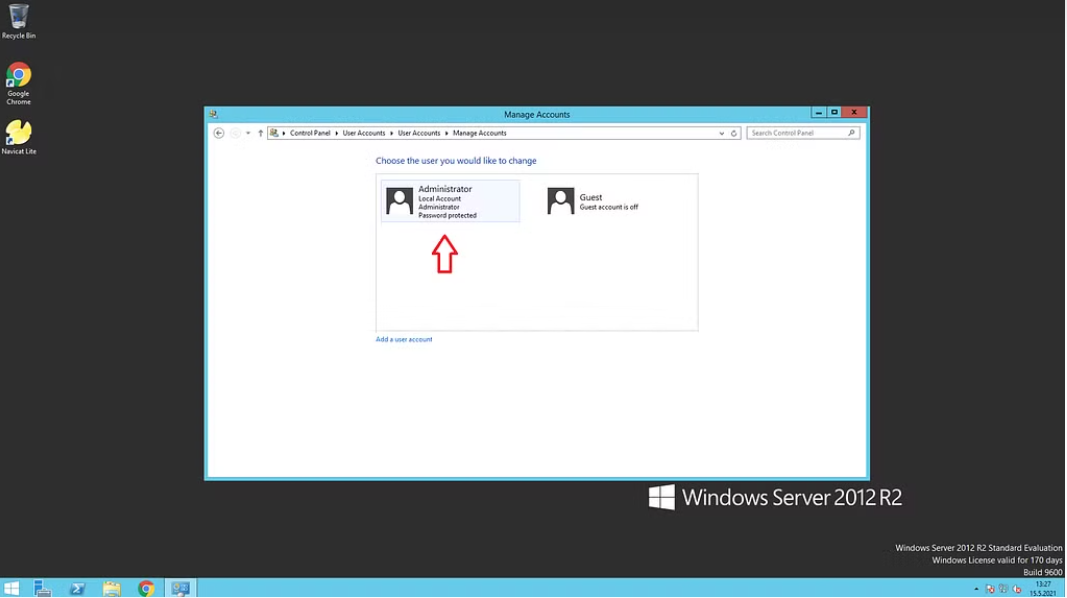Open the Manage Accounts window system menu icon

pos(214,114)
